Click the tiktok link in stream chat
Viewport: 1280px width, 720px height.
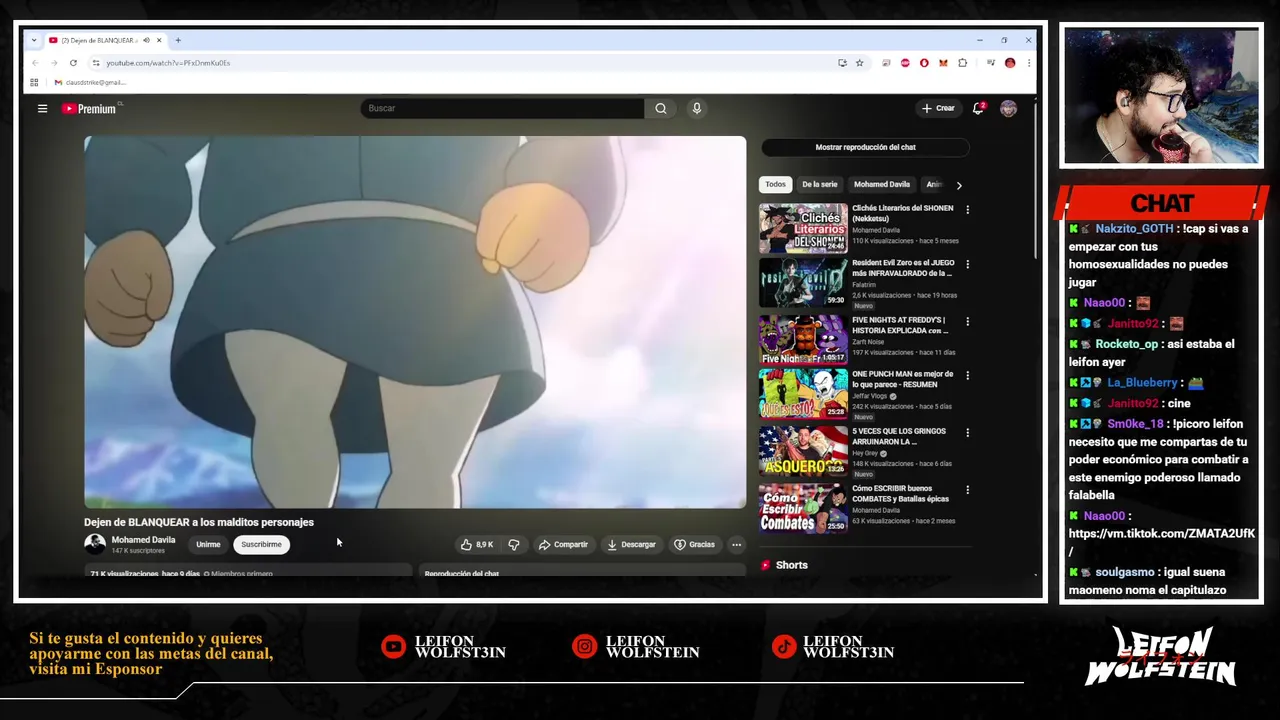1162,542
